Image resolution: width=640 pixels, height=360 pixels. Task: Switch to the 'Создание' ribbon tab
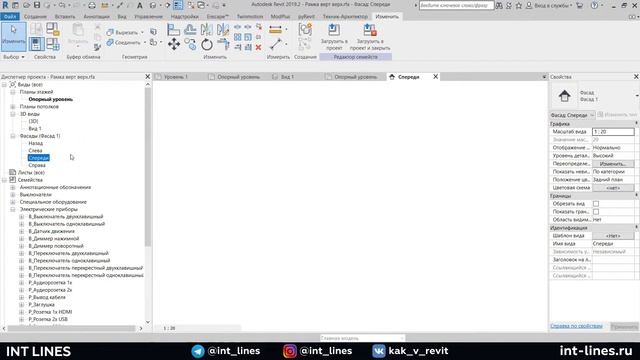pyautogui.click(x=35, y=17)
